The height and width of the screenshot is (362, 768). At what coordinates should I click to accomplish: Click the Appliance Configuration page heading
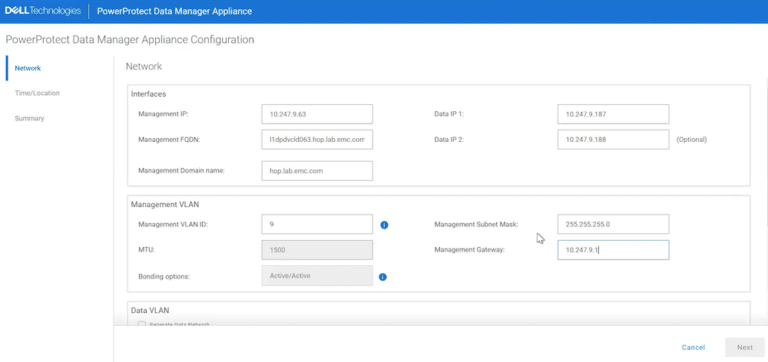coord(130,40)
